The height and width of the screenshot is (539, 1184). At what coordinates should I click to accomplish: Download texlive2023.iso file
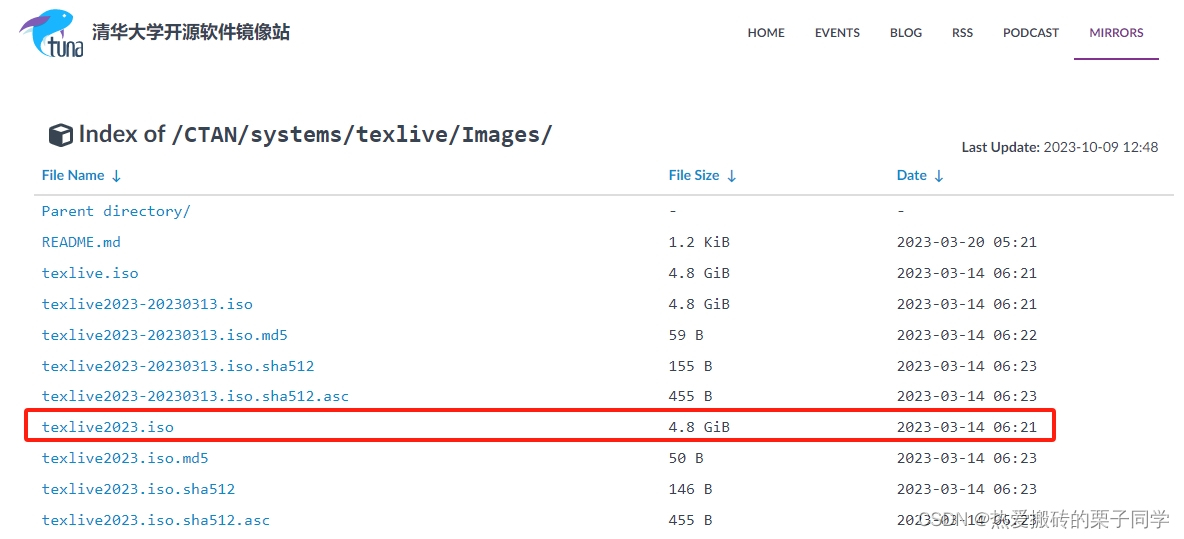[107, 427]
